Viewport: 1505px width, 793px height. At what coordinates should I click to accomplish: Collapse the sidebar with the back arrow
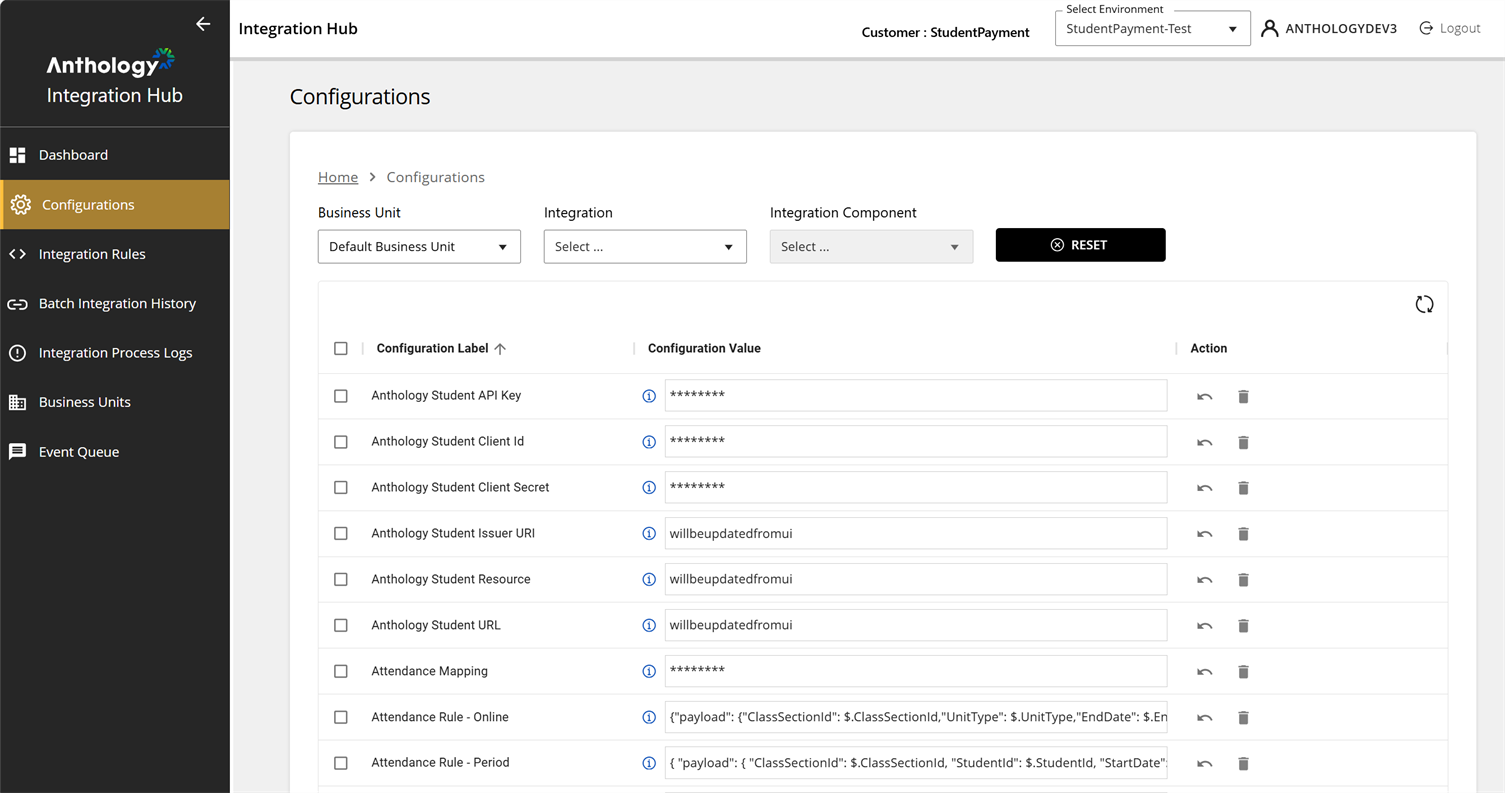coord(203,24)
